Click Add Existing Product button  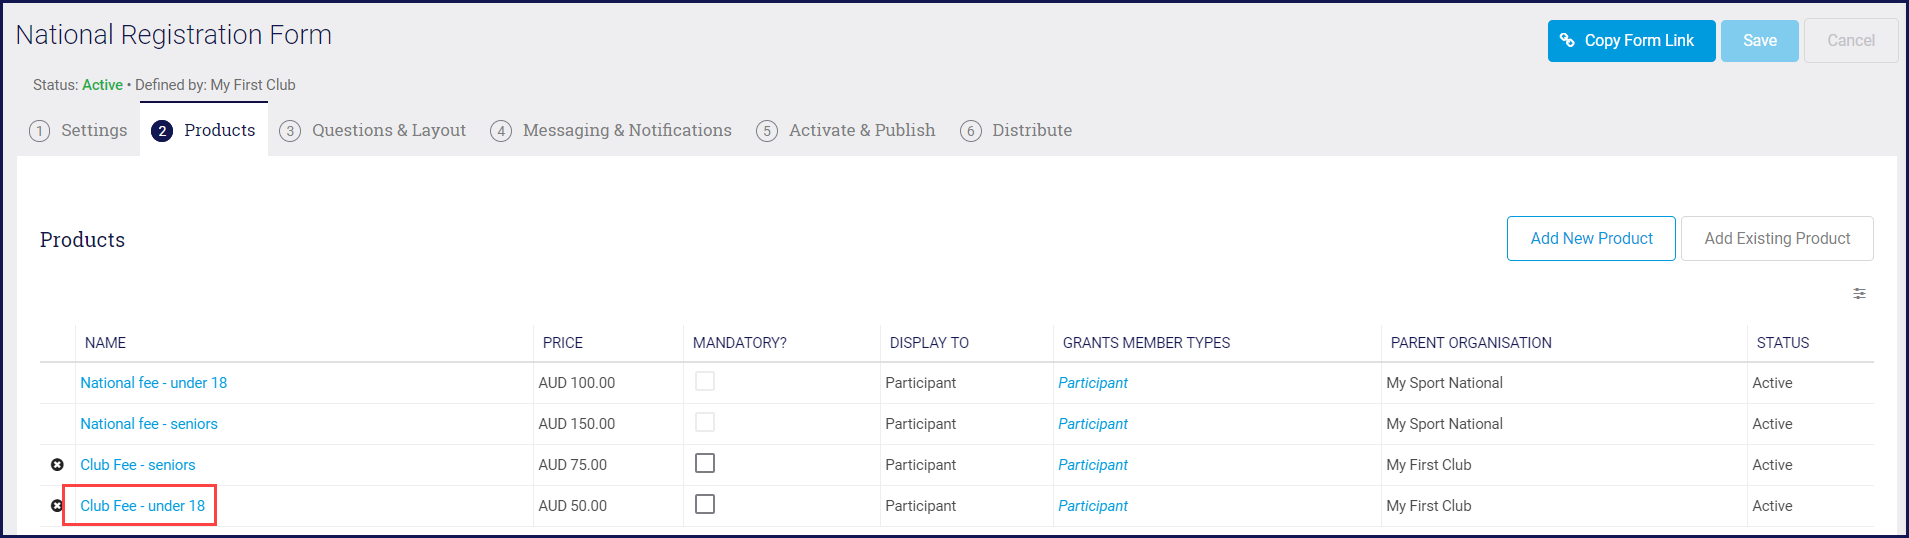[x=1777, y=239]
